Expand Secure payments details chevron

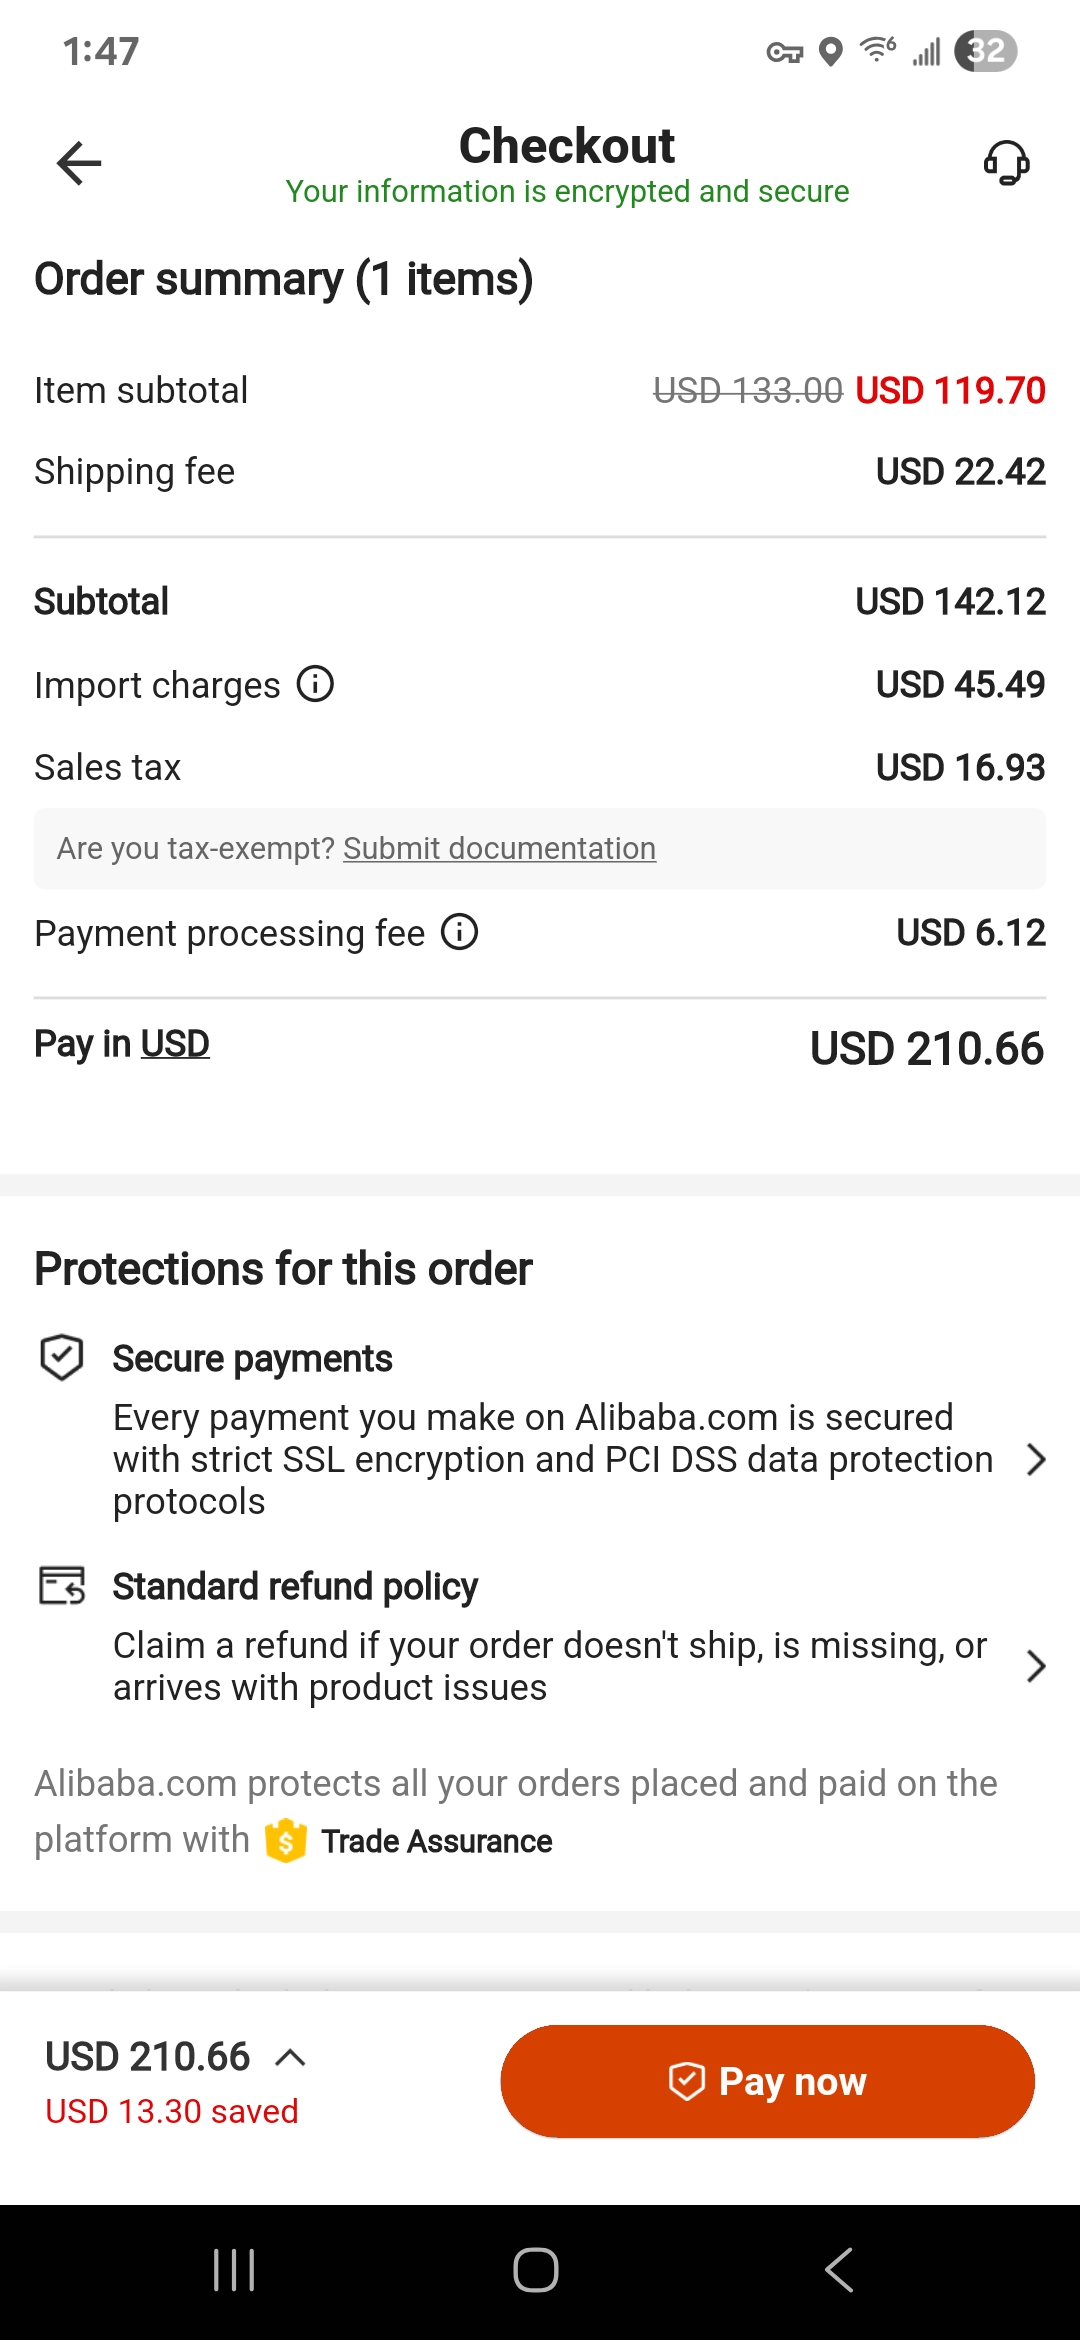point(1037,1460)
